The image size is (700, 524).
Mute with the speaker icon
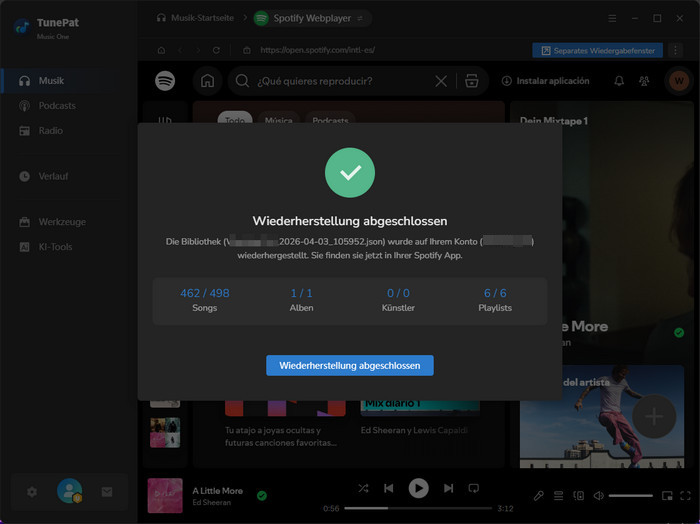coord(598,495)
